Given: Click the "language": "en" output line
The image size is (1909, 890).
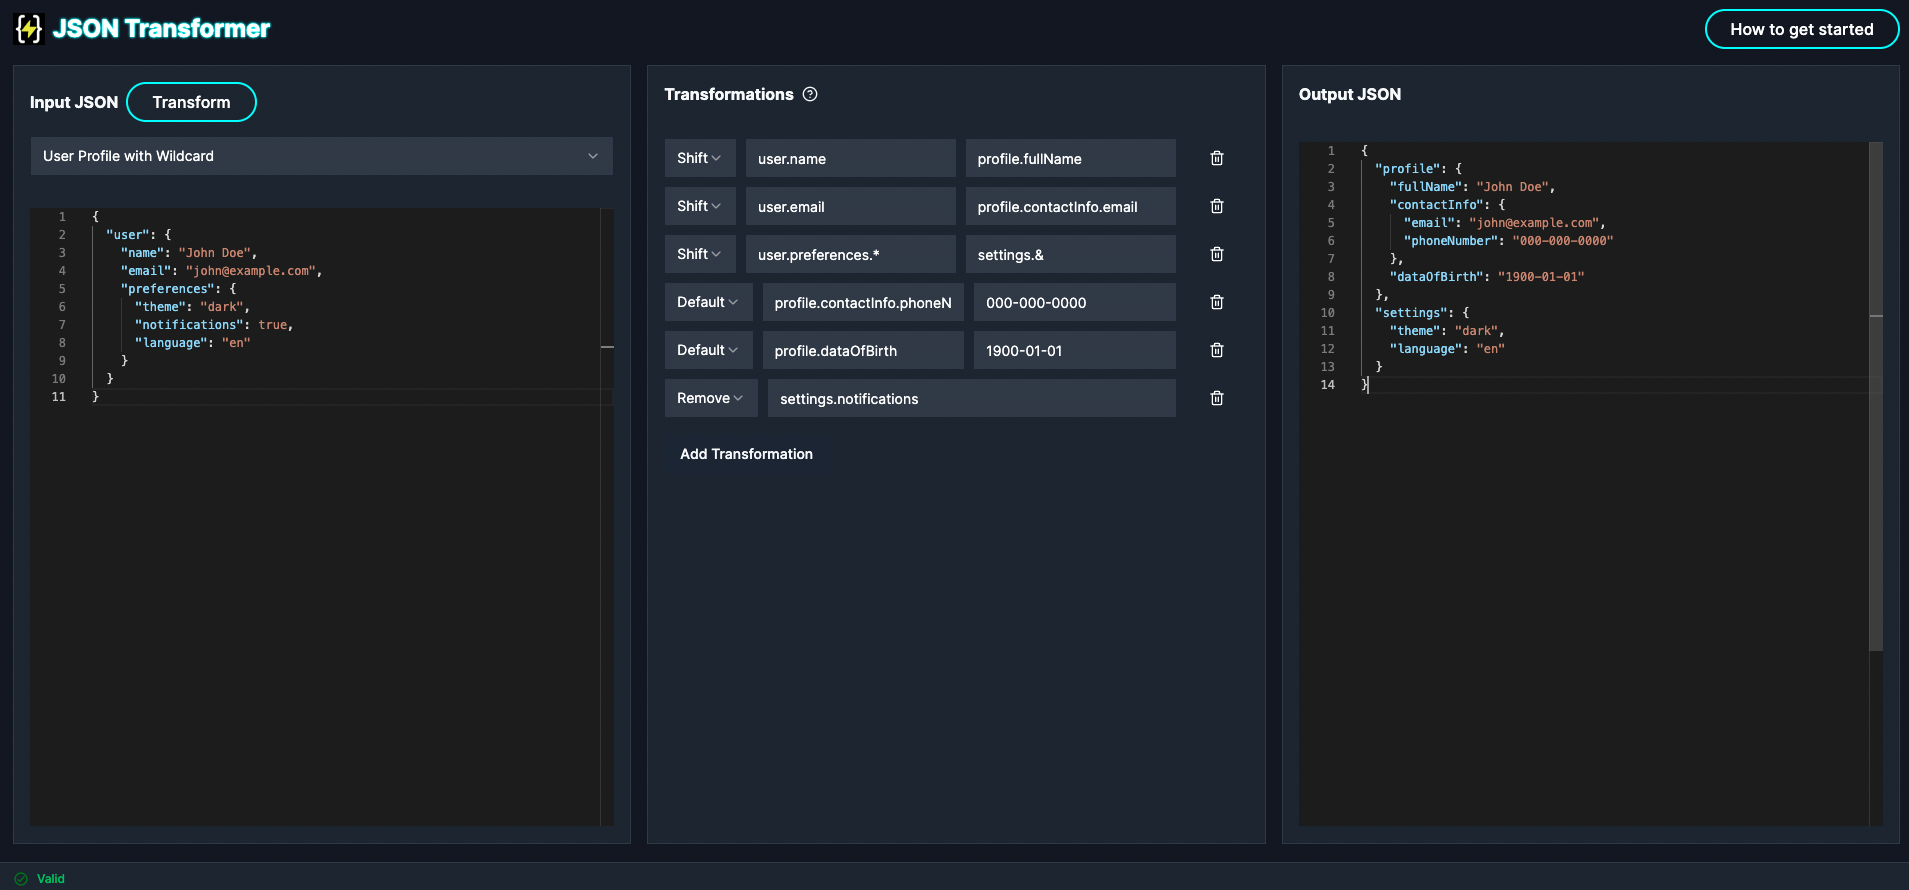Looking at the screenshot, I should click(x=1447, y=349).
